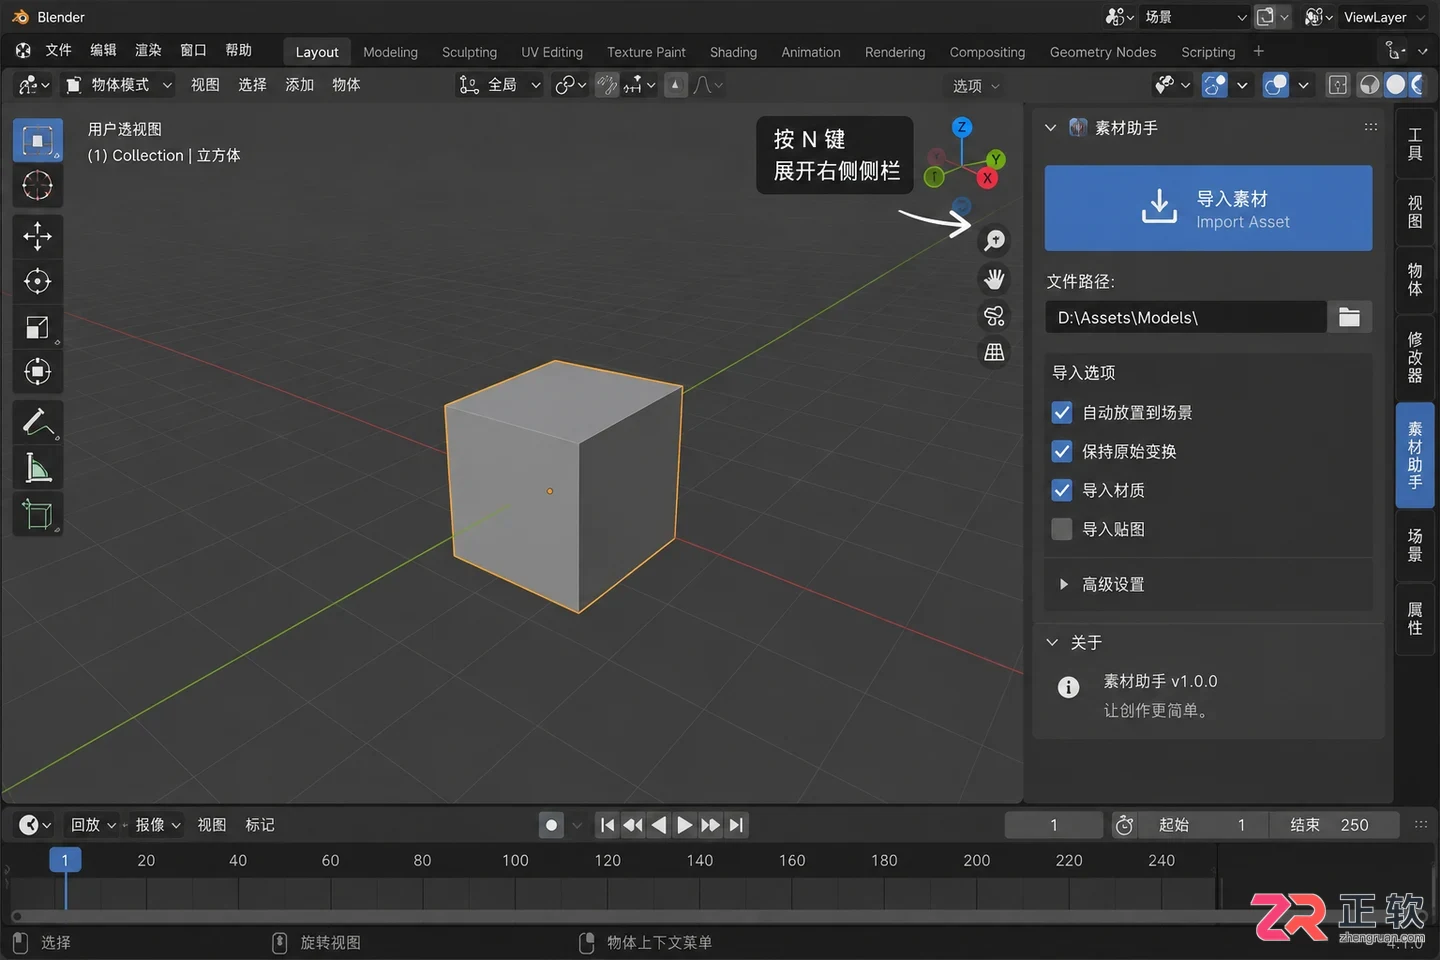Select the Annotate pencil tool
The width and height of the screenshot is (1440, 960).
click(x=38, y=422)
